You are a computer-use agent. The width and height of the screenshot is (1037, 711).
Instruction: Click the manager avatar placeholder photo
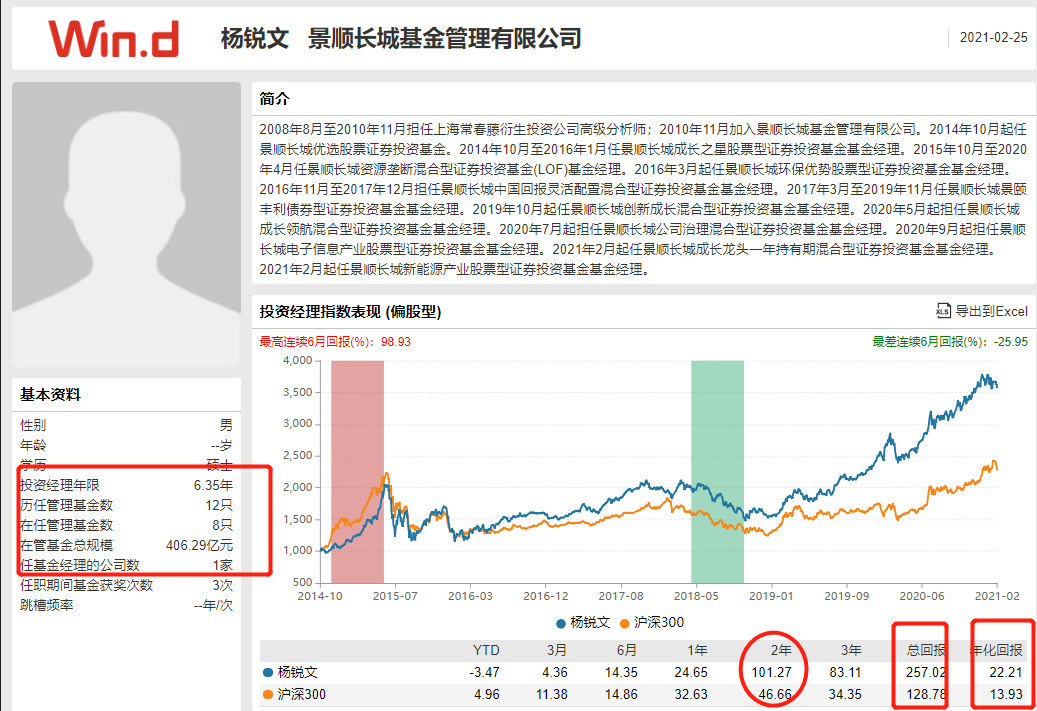(126, 224)
